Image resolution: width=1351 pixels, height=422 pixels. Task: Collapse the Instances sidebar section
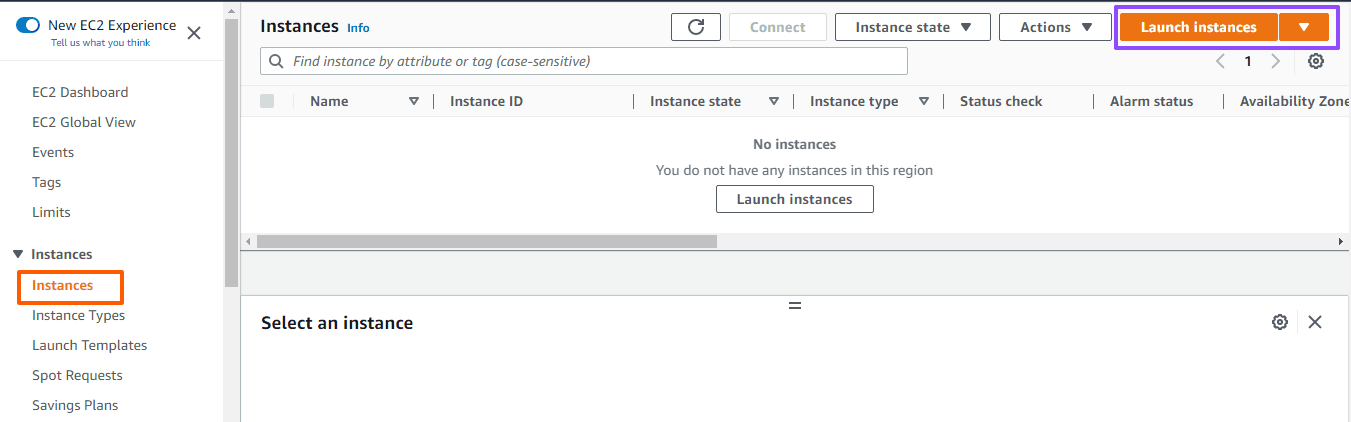[x=18, y=254]
